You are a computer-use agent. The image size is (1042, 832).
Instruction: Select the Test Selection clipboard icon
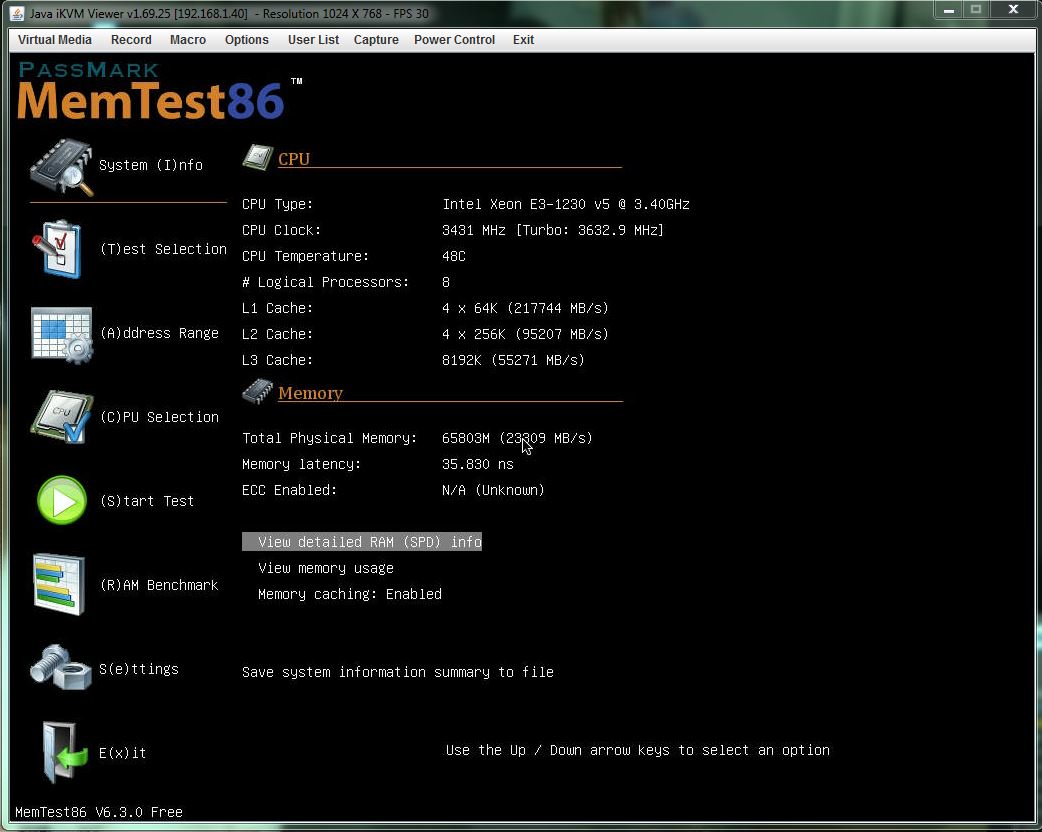(x=58, y=250)
